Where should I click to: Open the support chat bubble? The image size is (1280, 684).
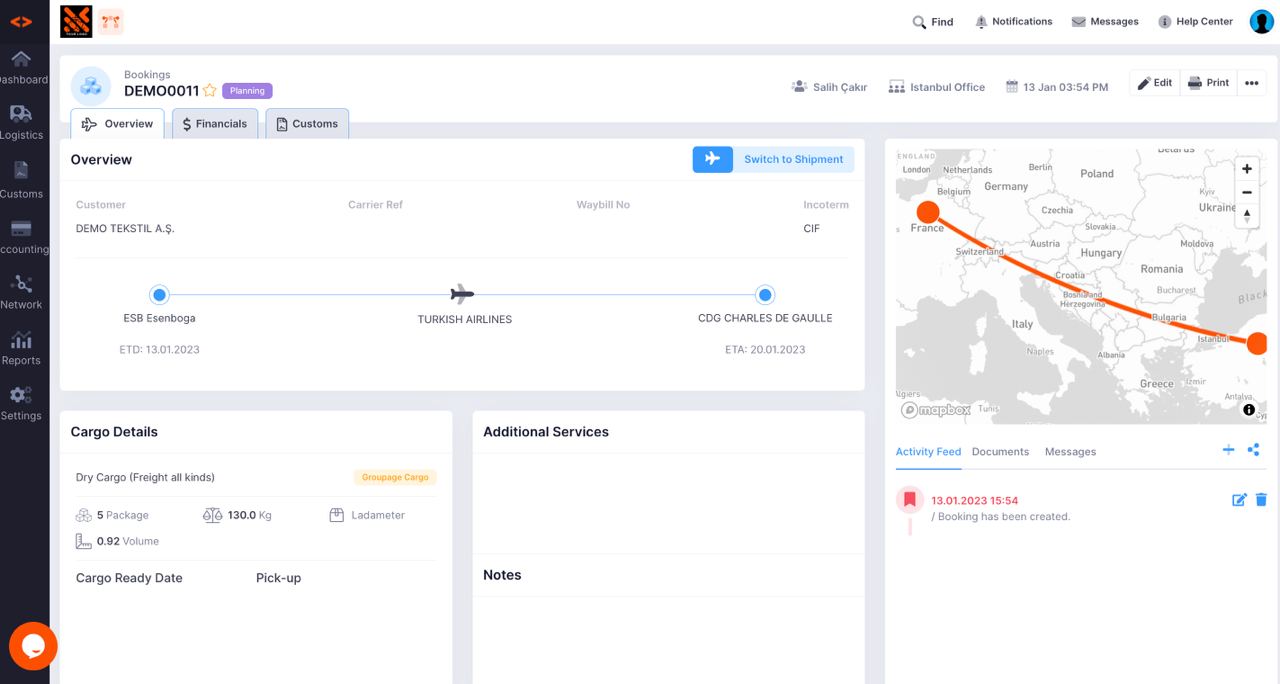[33, 646]
